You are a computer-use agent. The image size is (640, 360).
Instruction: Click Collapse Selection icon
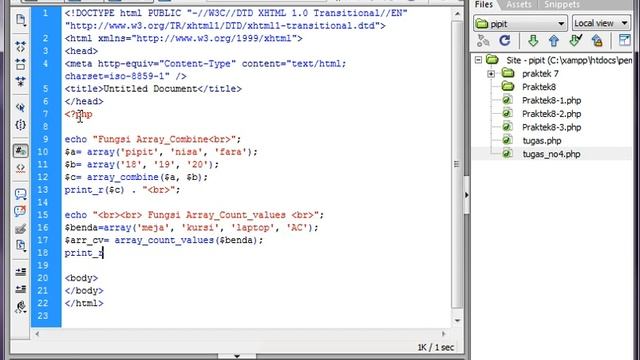point(20,64)
